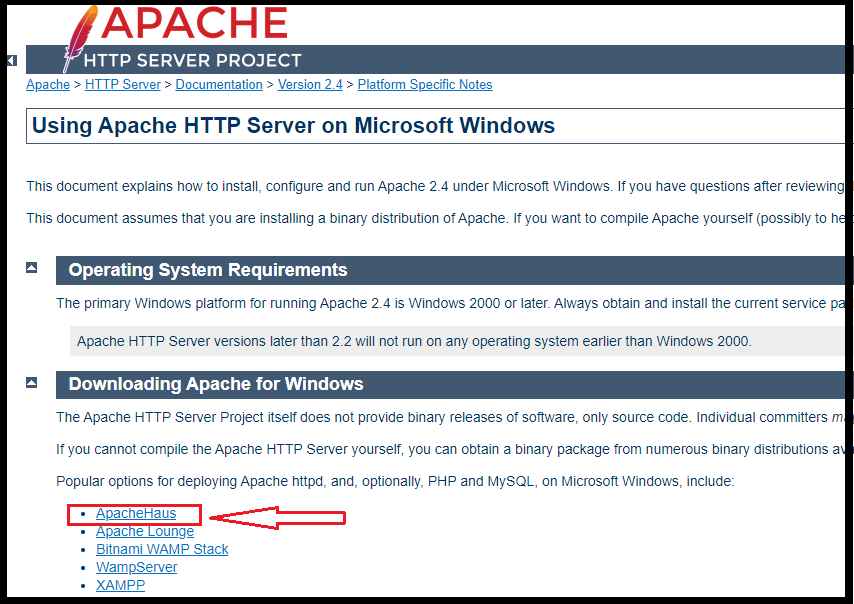Go to the HTTP Server breadcrumb

123,84
